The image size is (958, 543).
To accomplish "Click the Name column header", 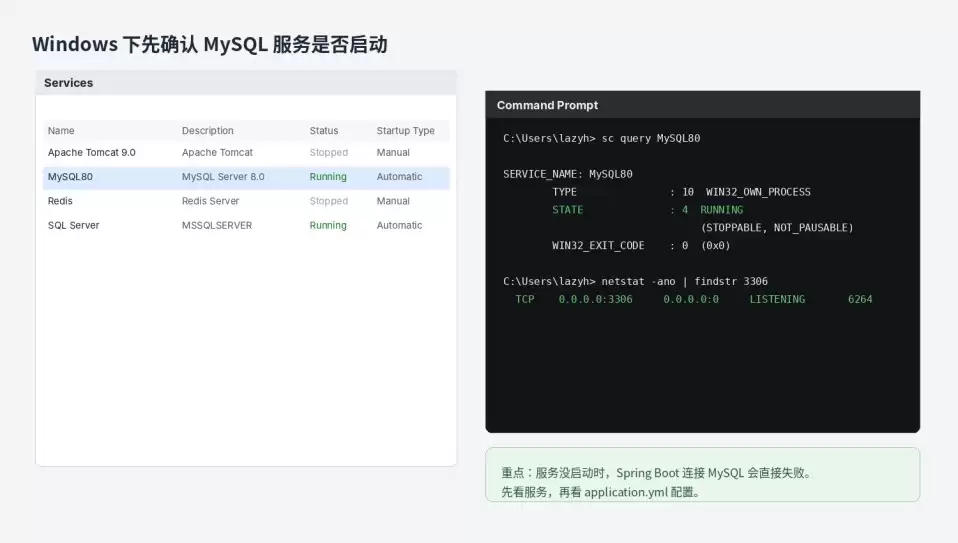I will [61, 131].
